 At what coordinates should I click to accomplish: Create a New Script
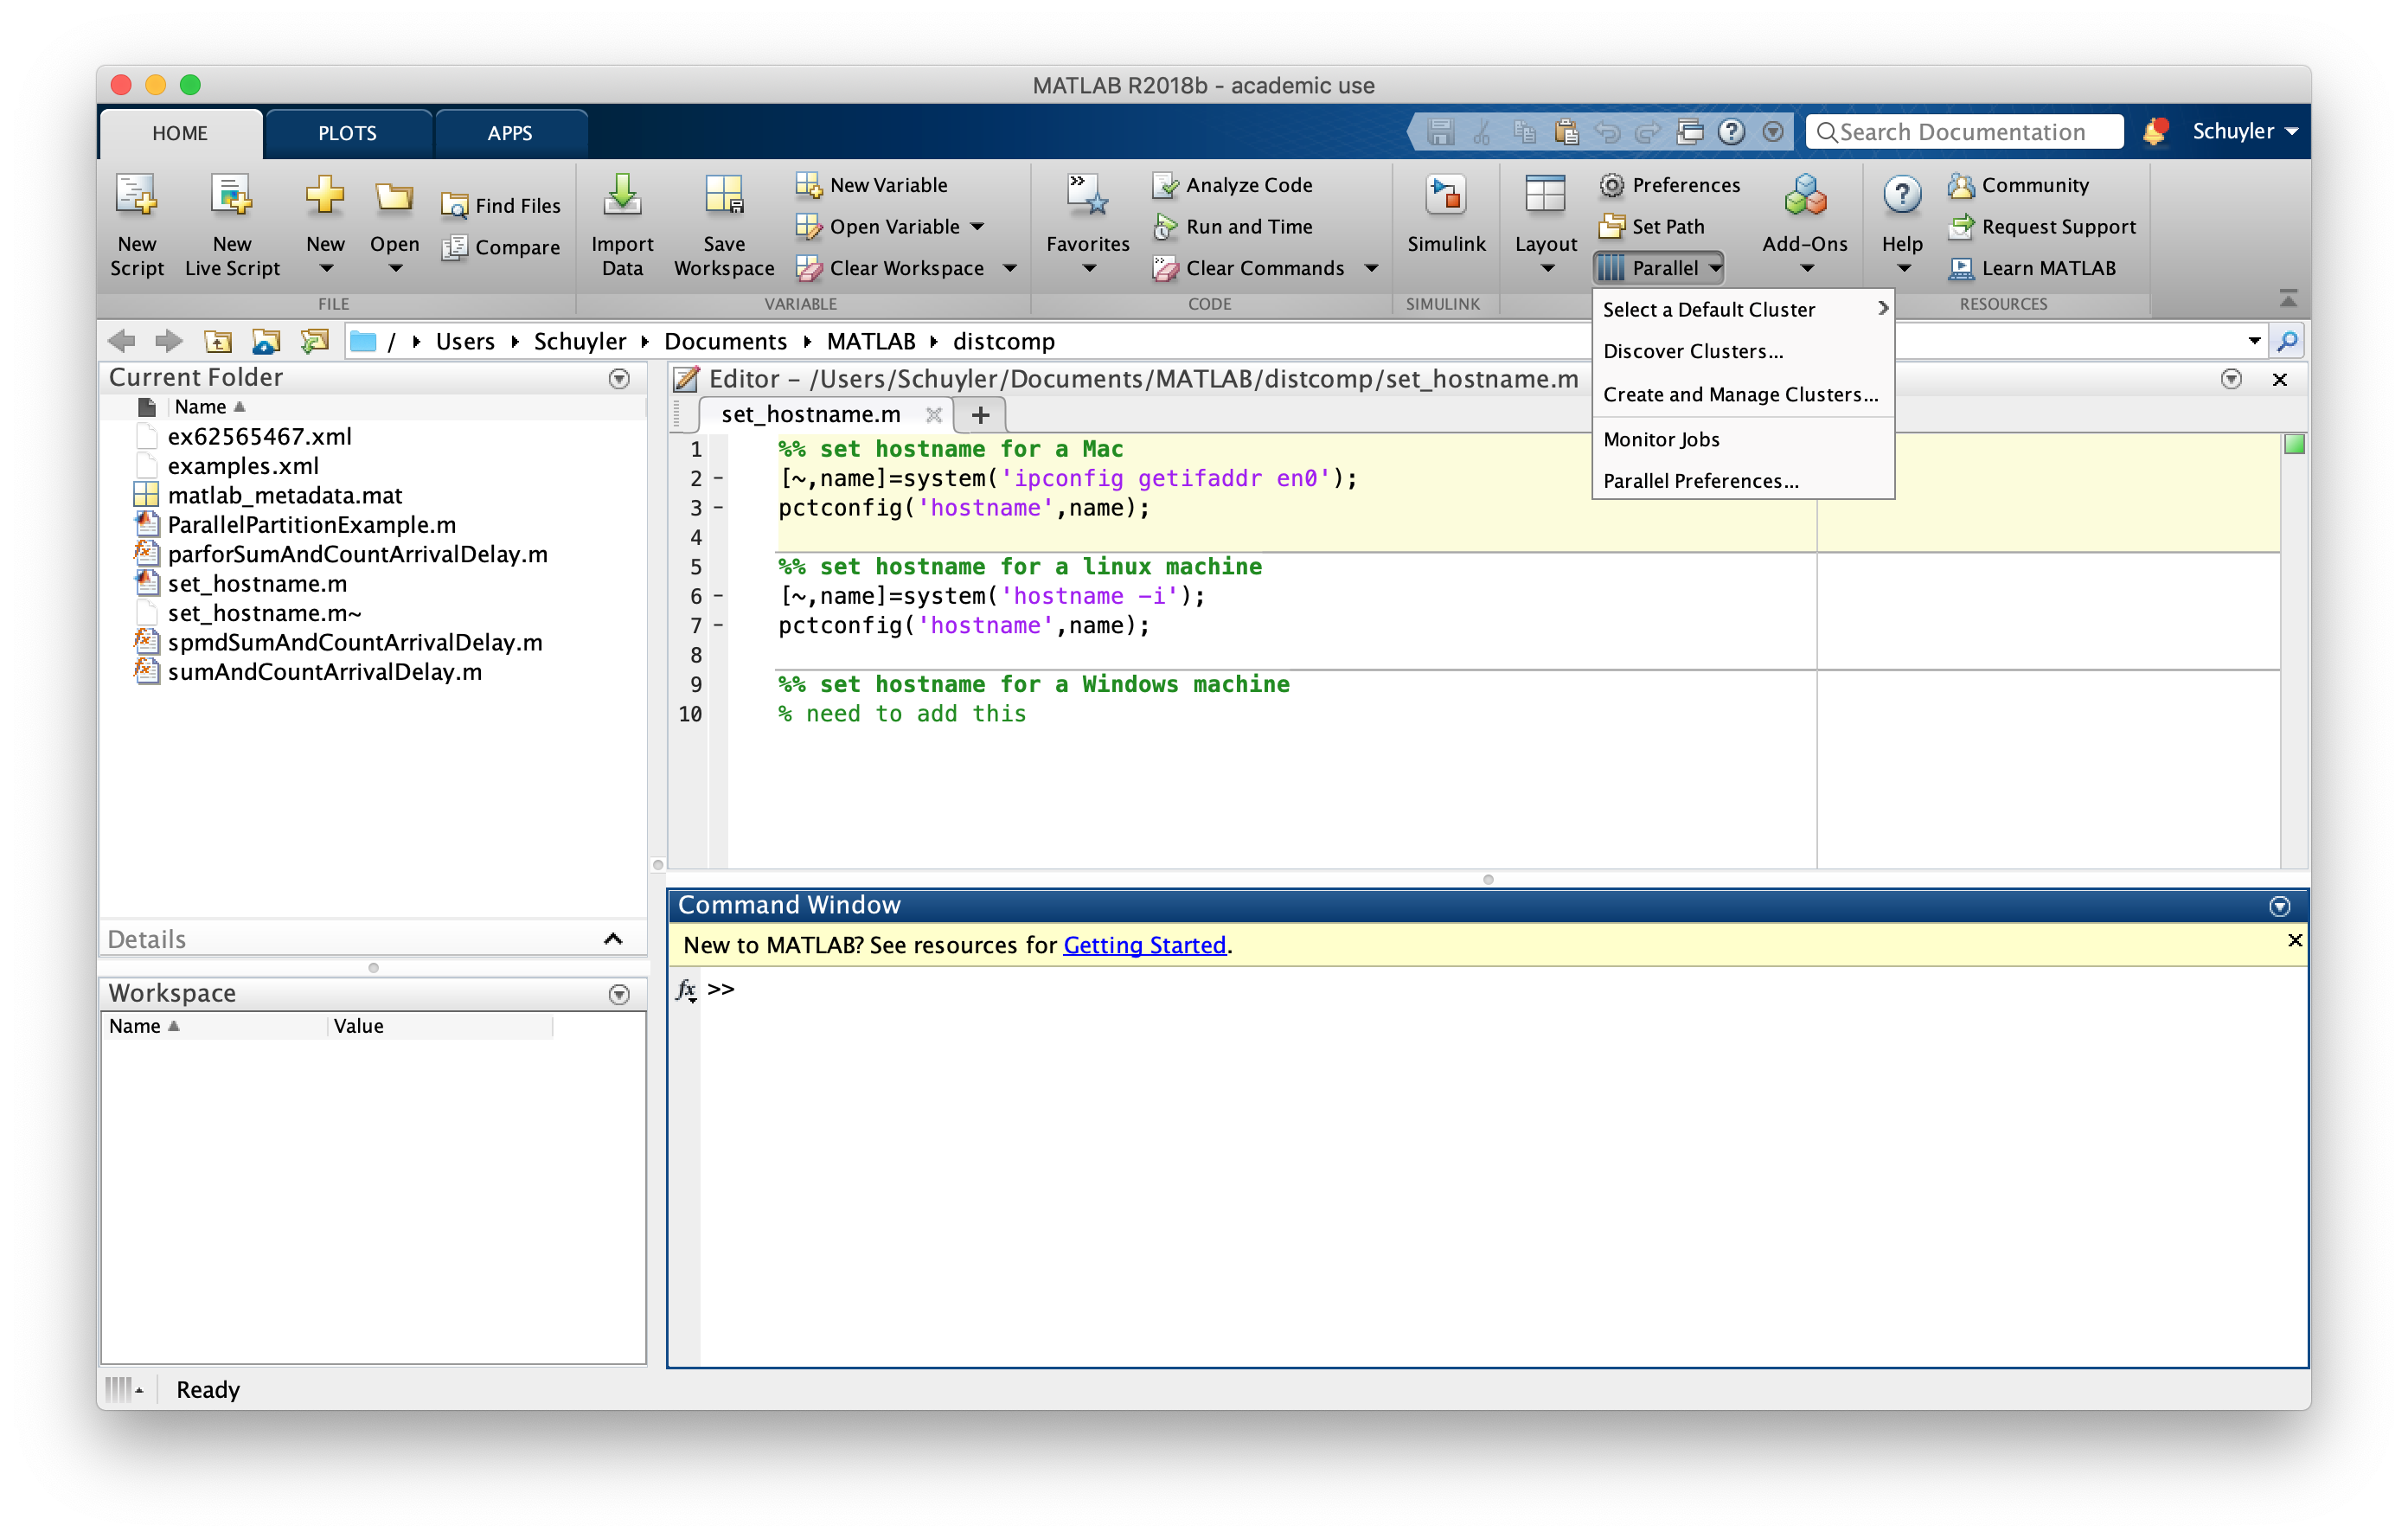tap(136, 225)
